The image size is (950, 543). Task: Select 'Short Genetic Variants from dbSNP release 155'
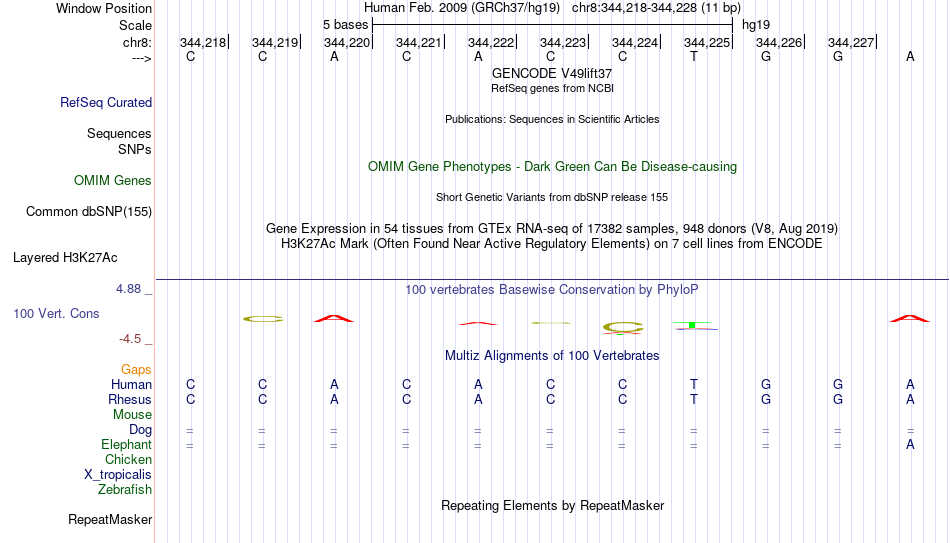point(552,198)
